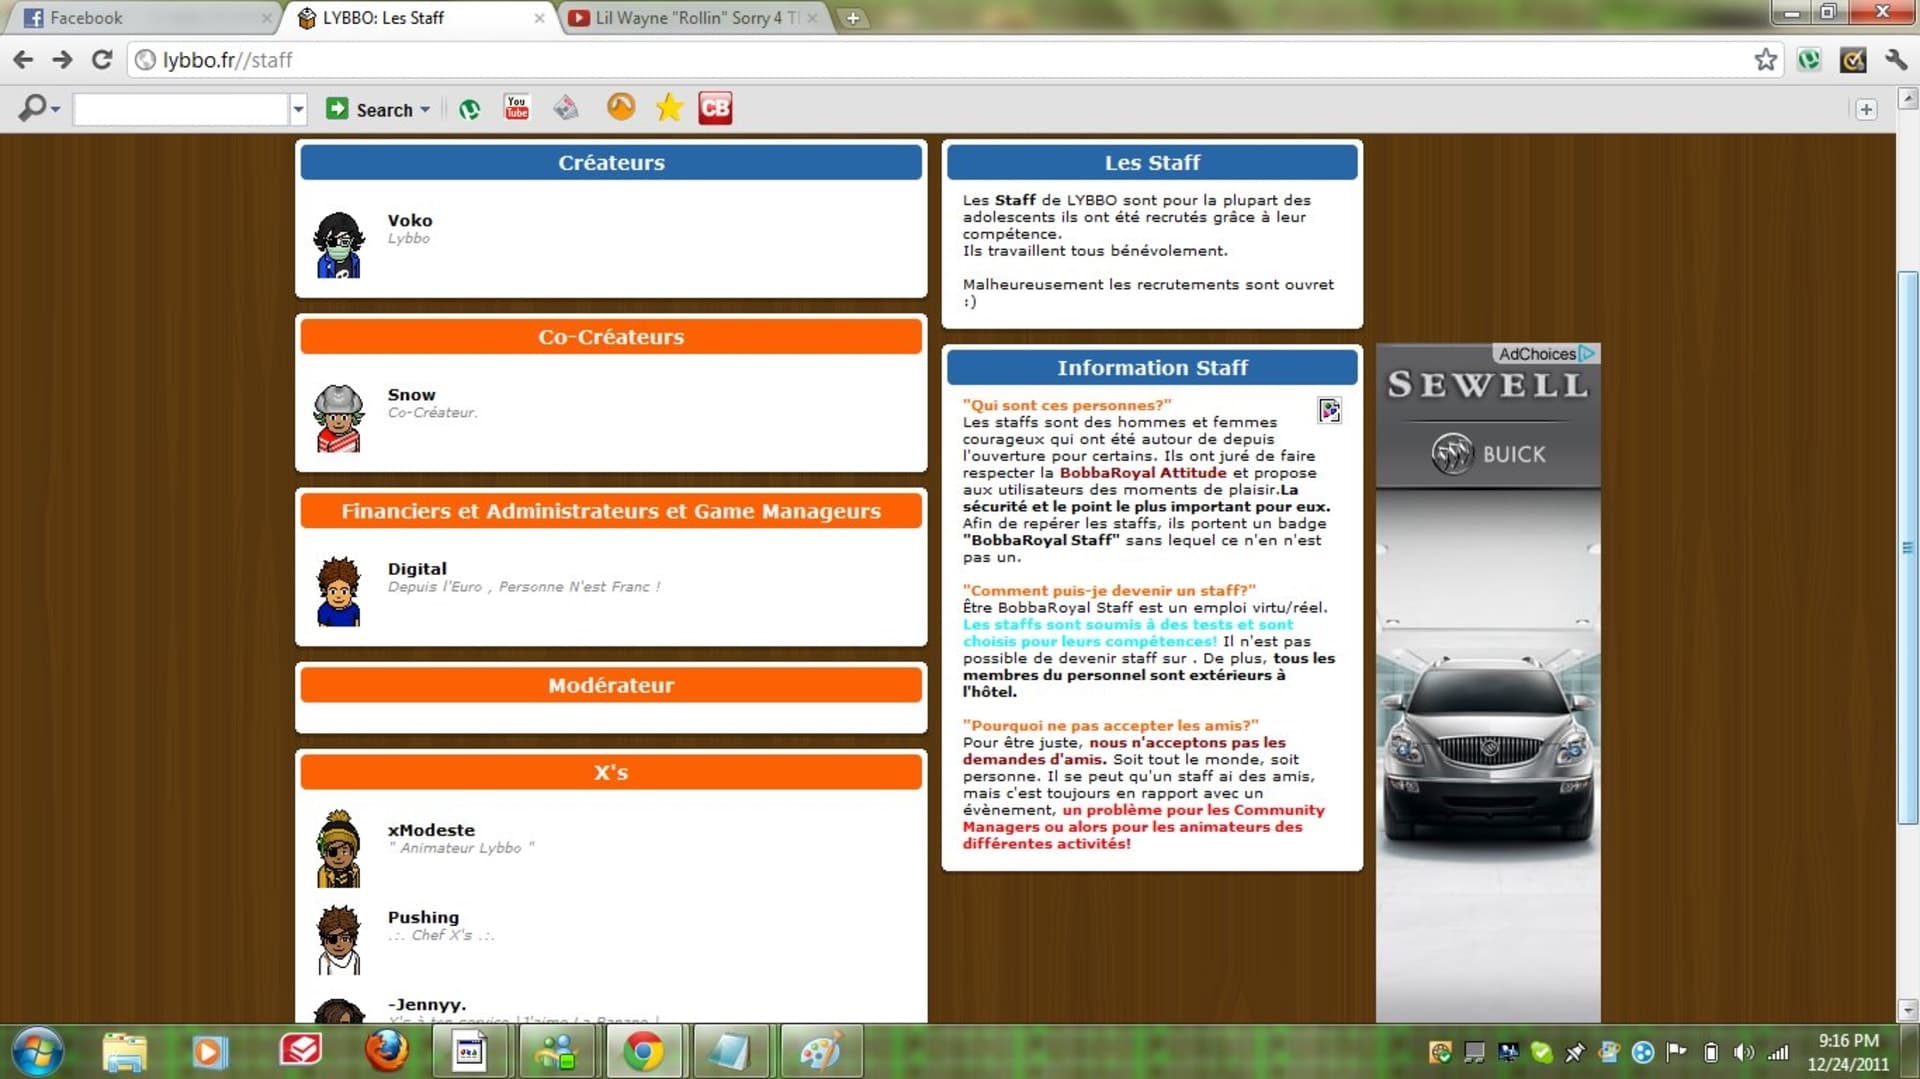Reload the lybbo.fr staff page
The width and height of the screenshot is (1920, 1079).
tap(102, 60)
